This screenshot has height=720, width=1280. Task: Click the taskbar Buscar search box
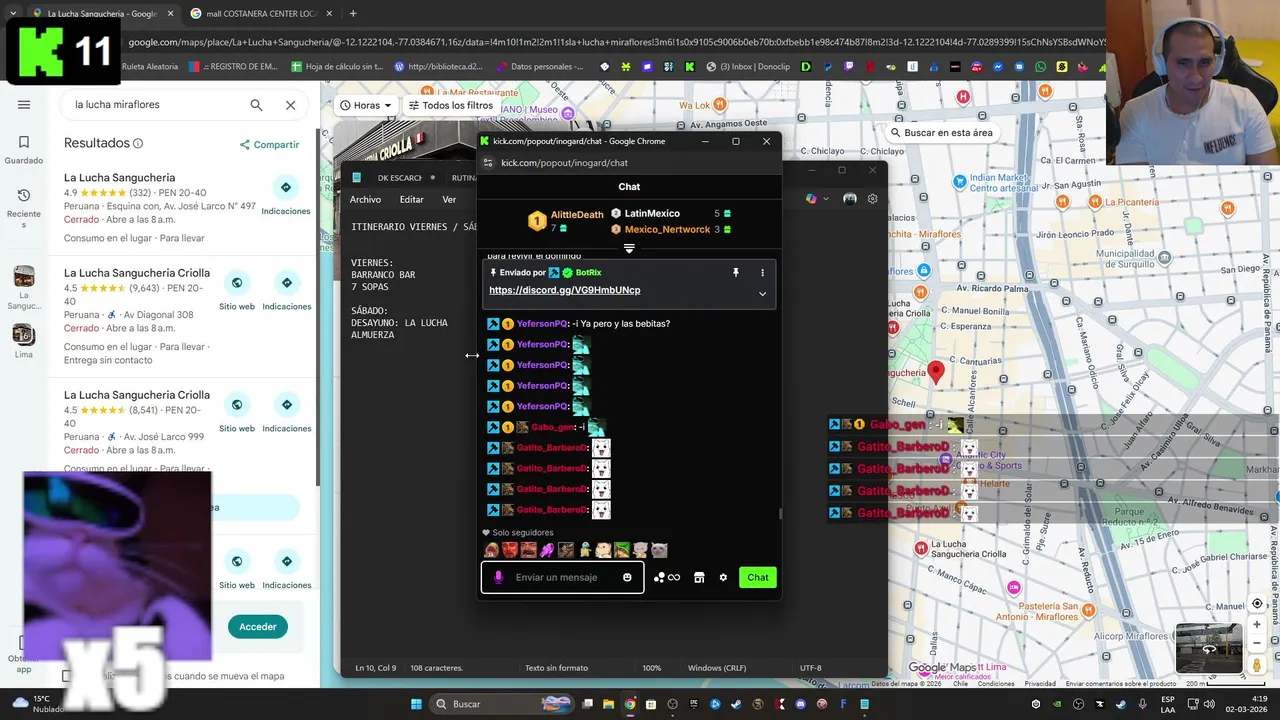point(500,704)
